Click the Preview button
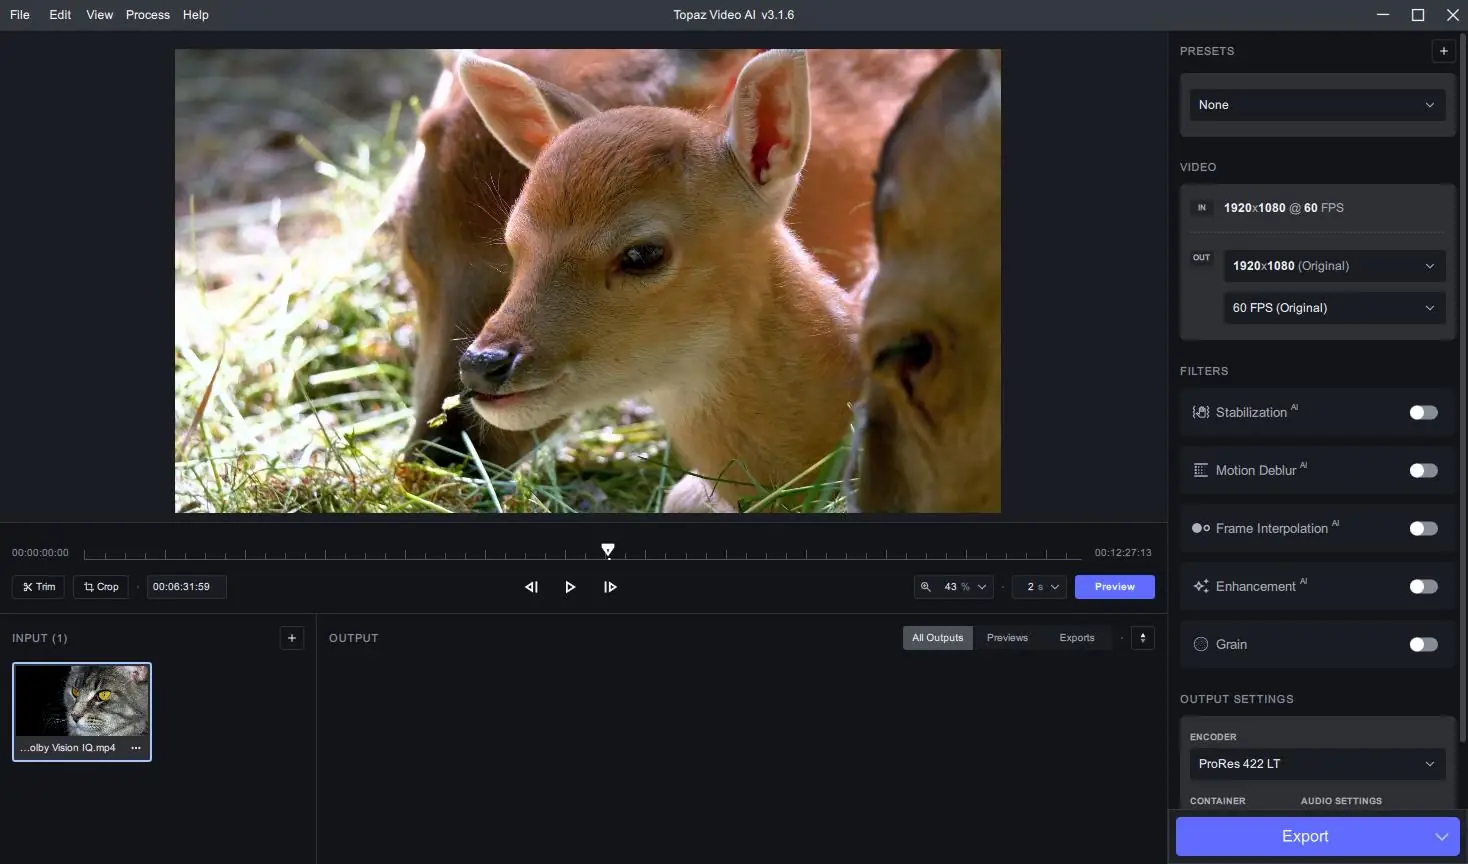 point(1115,587)
